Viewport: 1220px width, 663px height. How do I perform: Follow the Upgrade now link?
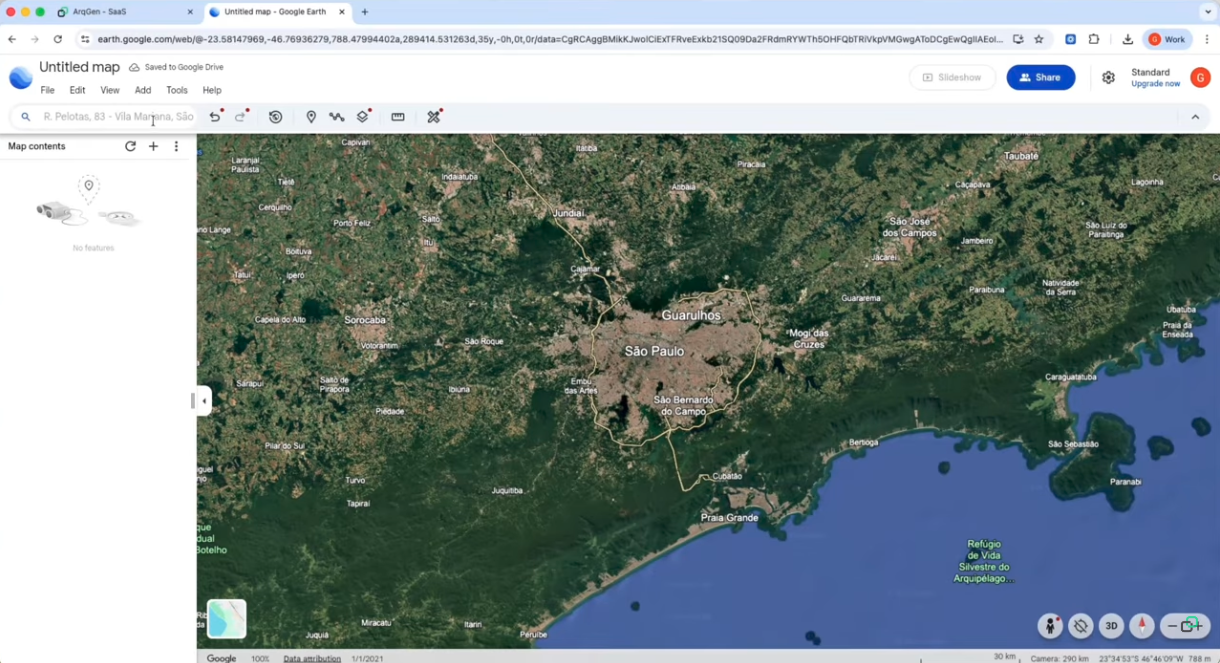coord(1155,84)
